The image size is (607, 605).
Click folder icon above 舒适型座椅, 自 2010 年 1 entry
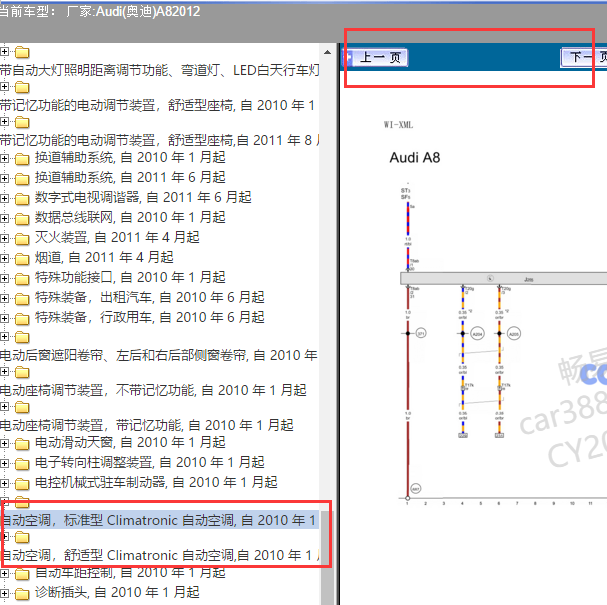click(x=22, y=87)
